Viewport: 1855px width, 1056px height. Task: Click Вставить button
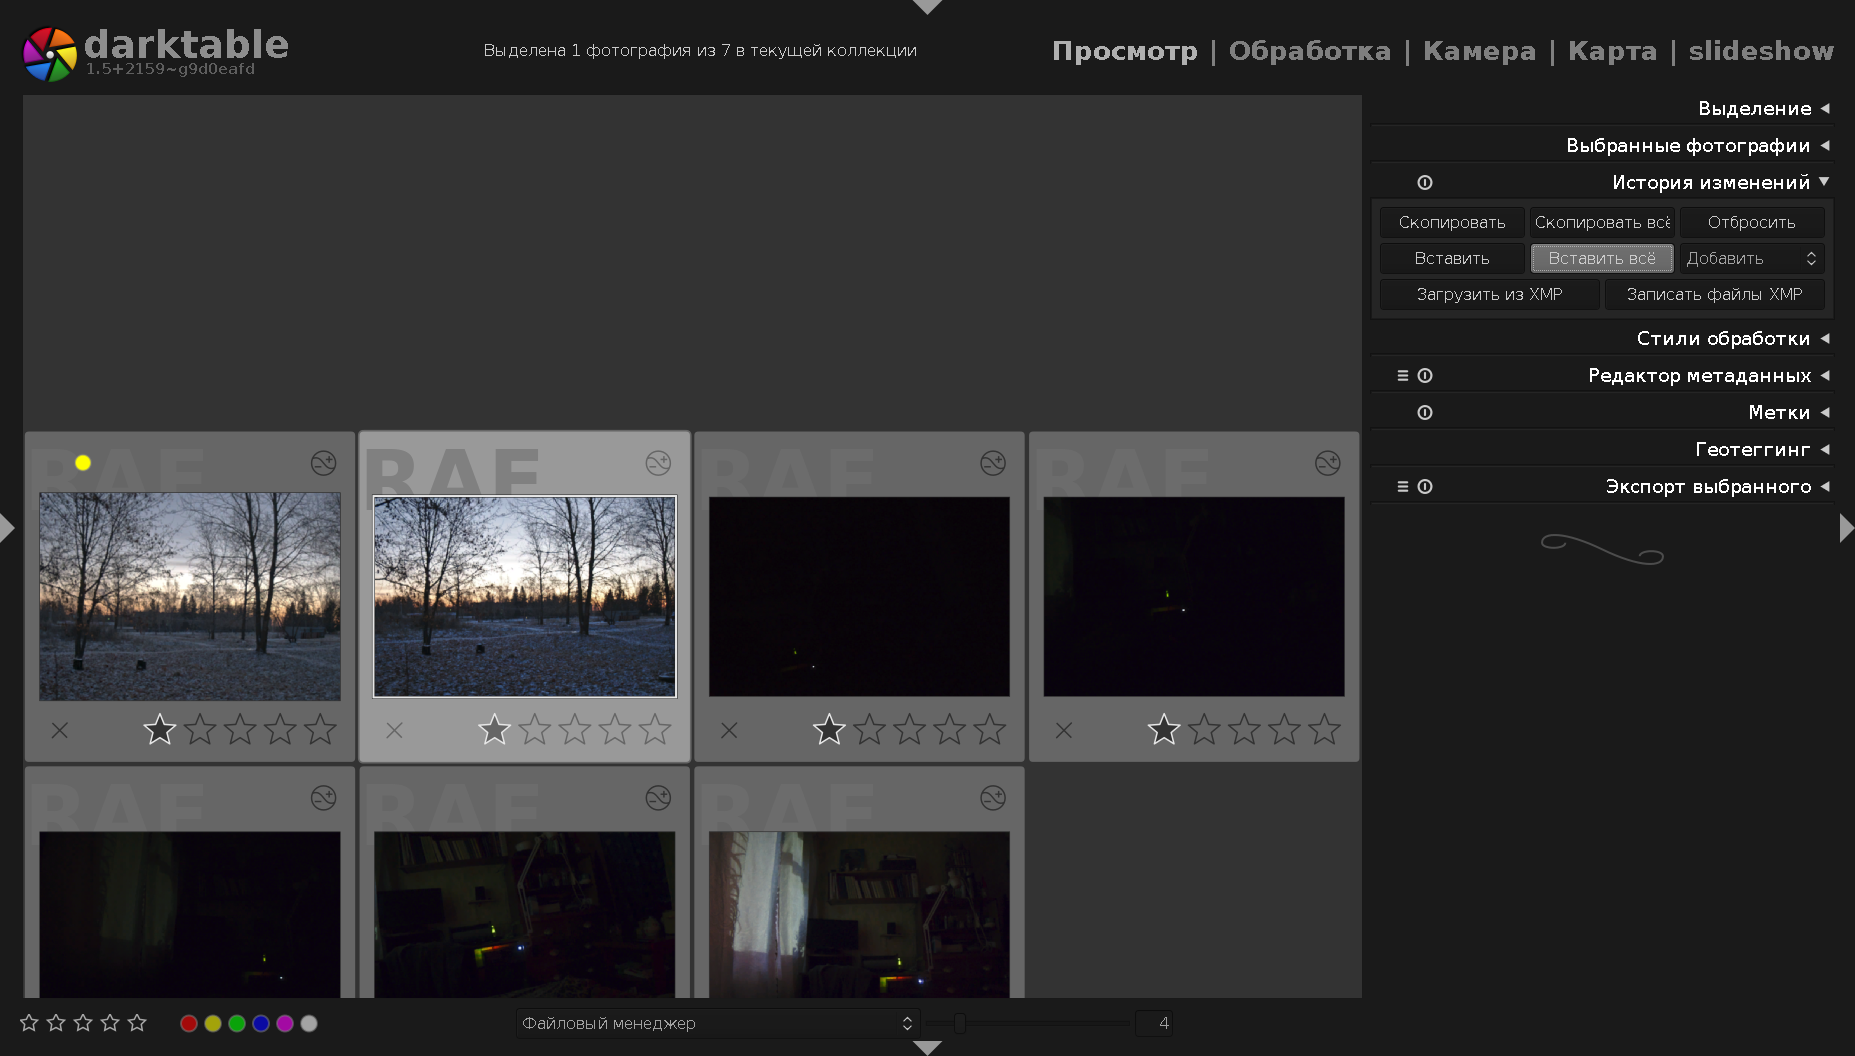[x=1452, y=258]
